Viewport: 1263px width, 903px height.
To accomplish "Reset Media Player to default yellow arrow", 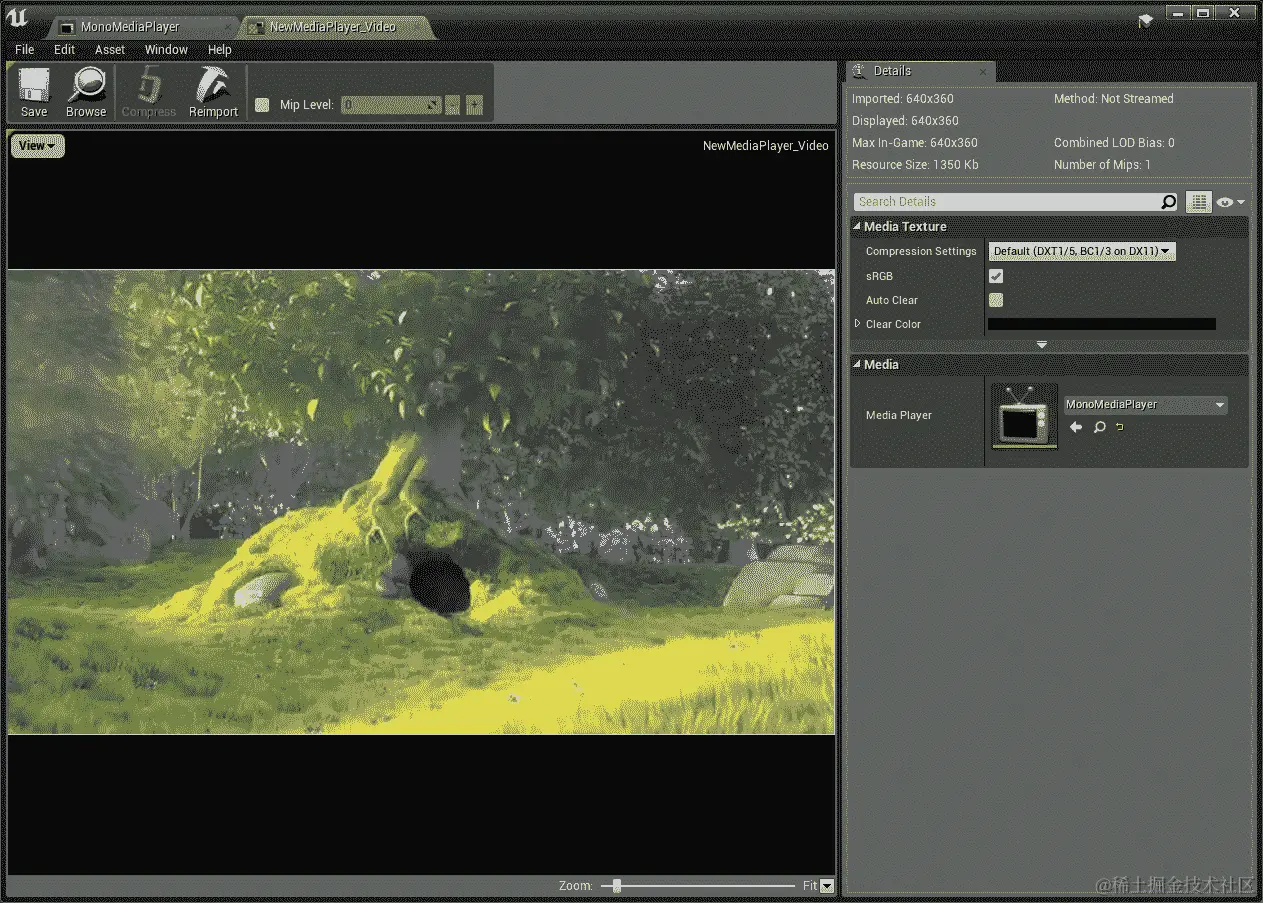I will 1120,427.
